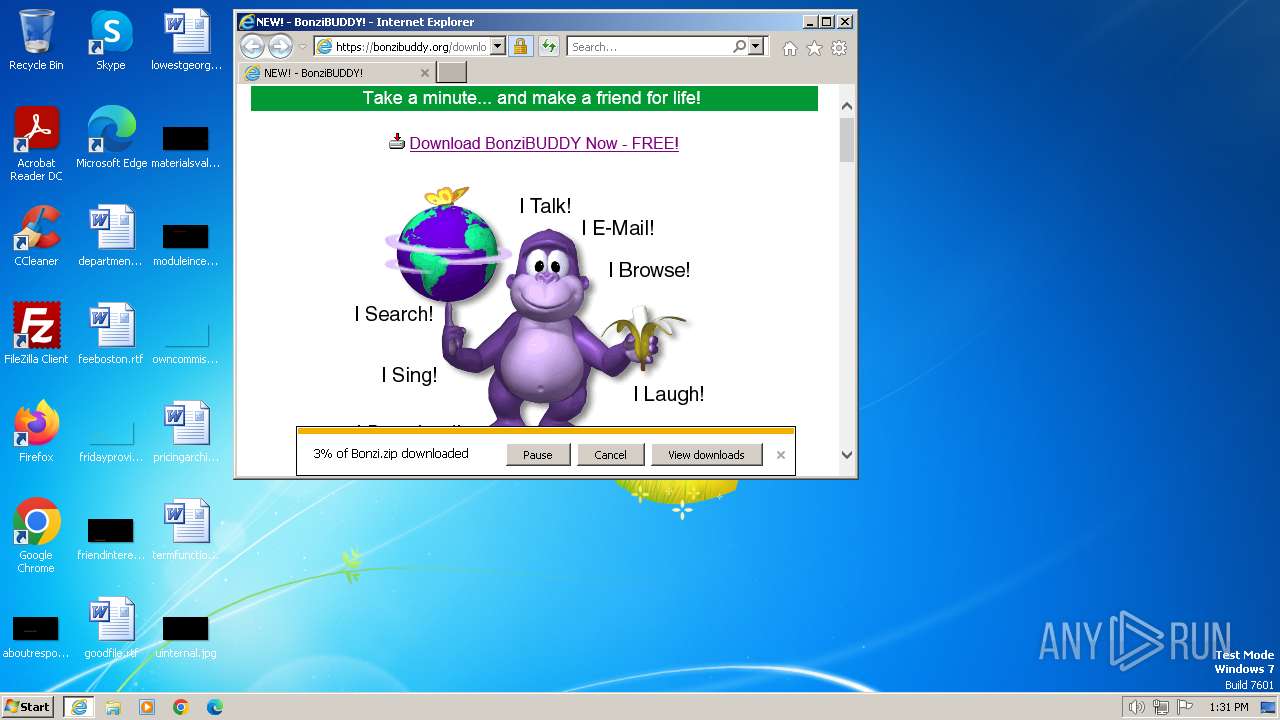The height and width of the screenshot is (720, 1280).
Task: Click Internet Explorer in the taskbar
Action: 79,707
